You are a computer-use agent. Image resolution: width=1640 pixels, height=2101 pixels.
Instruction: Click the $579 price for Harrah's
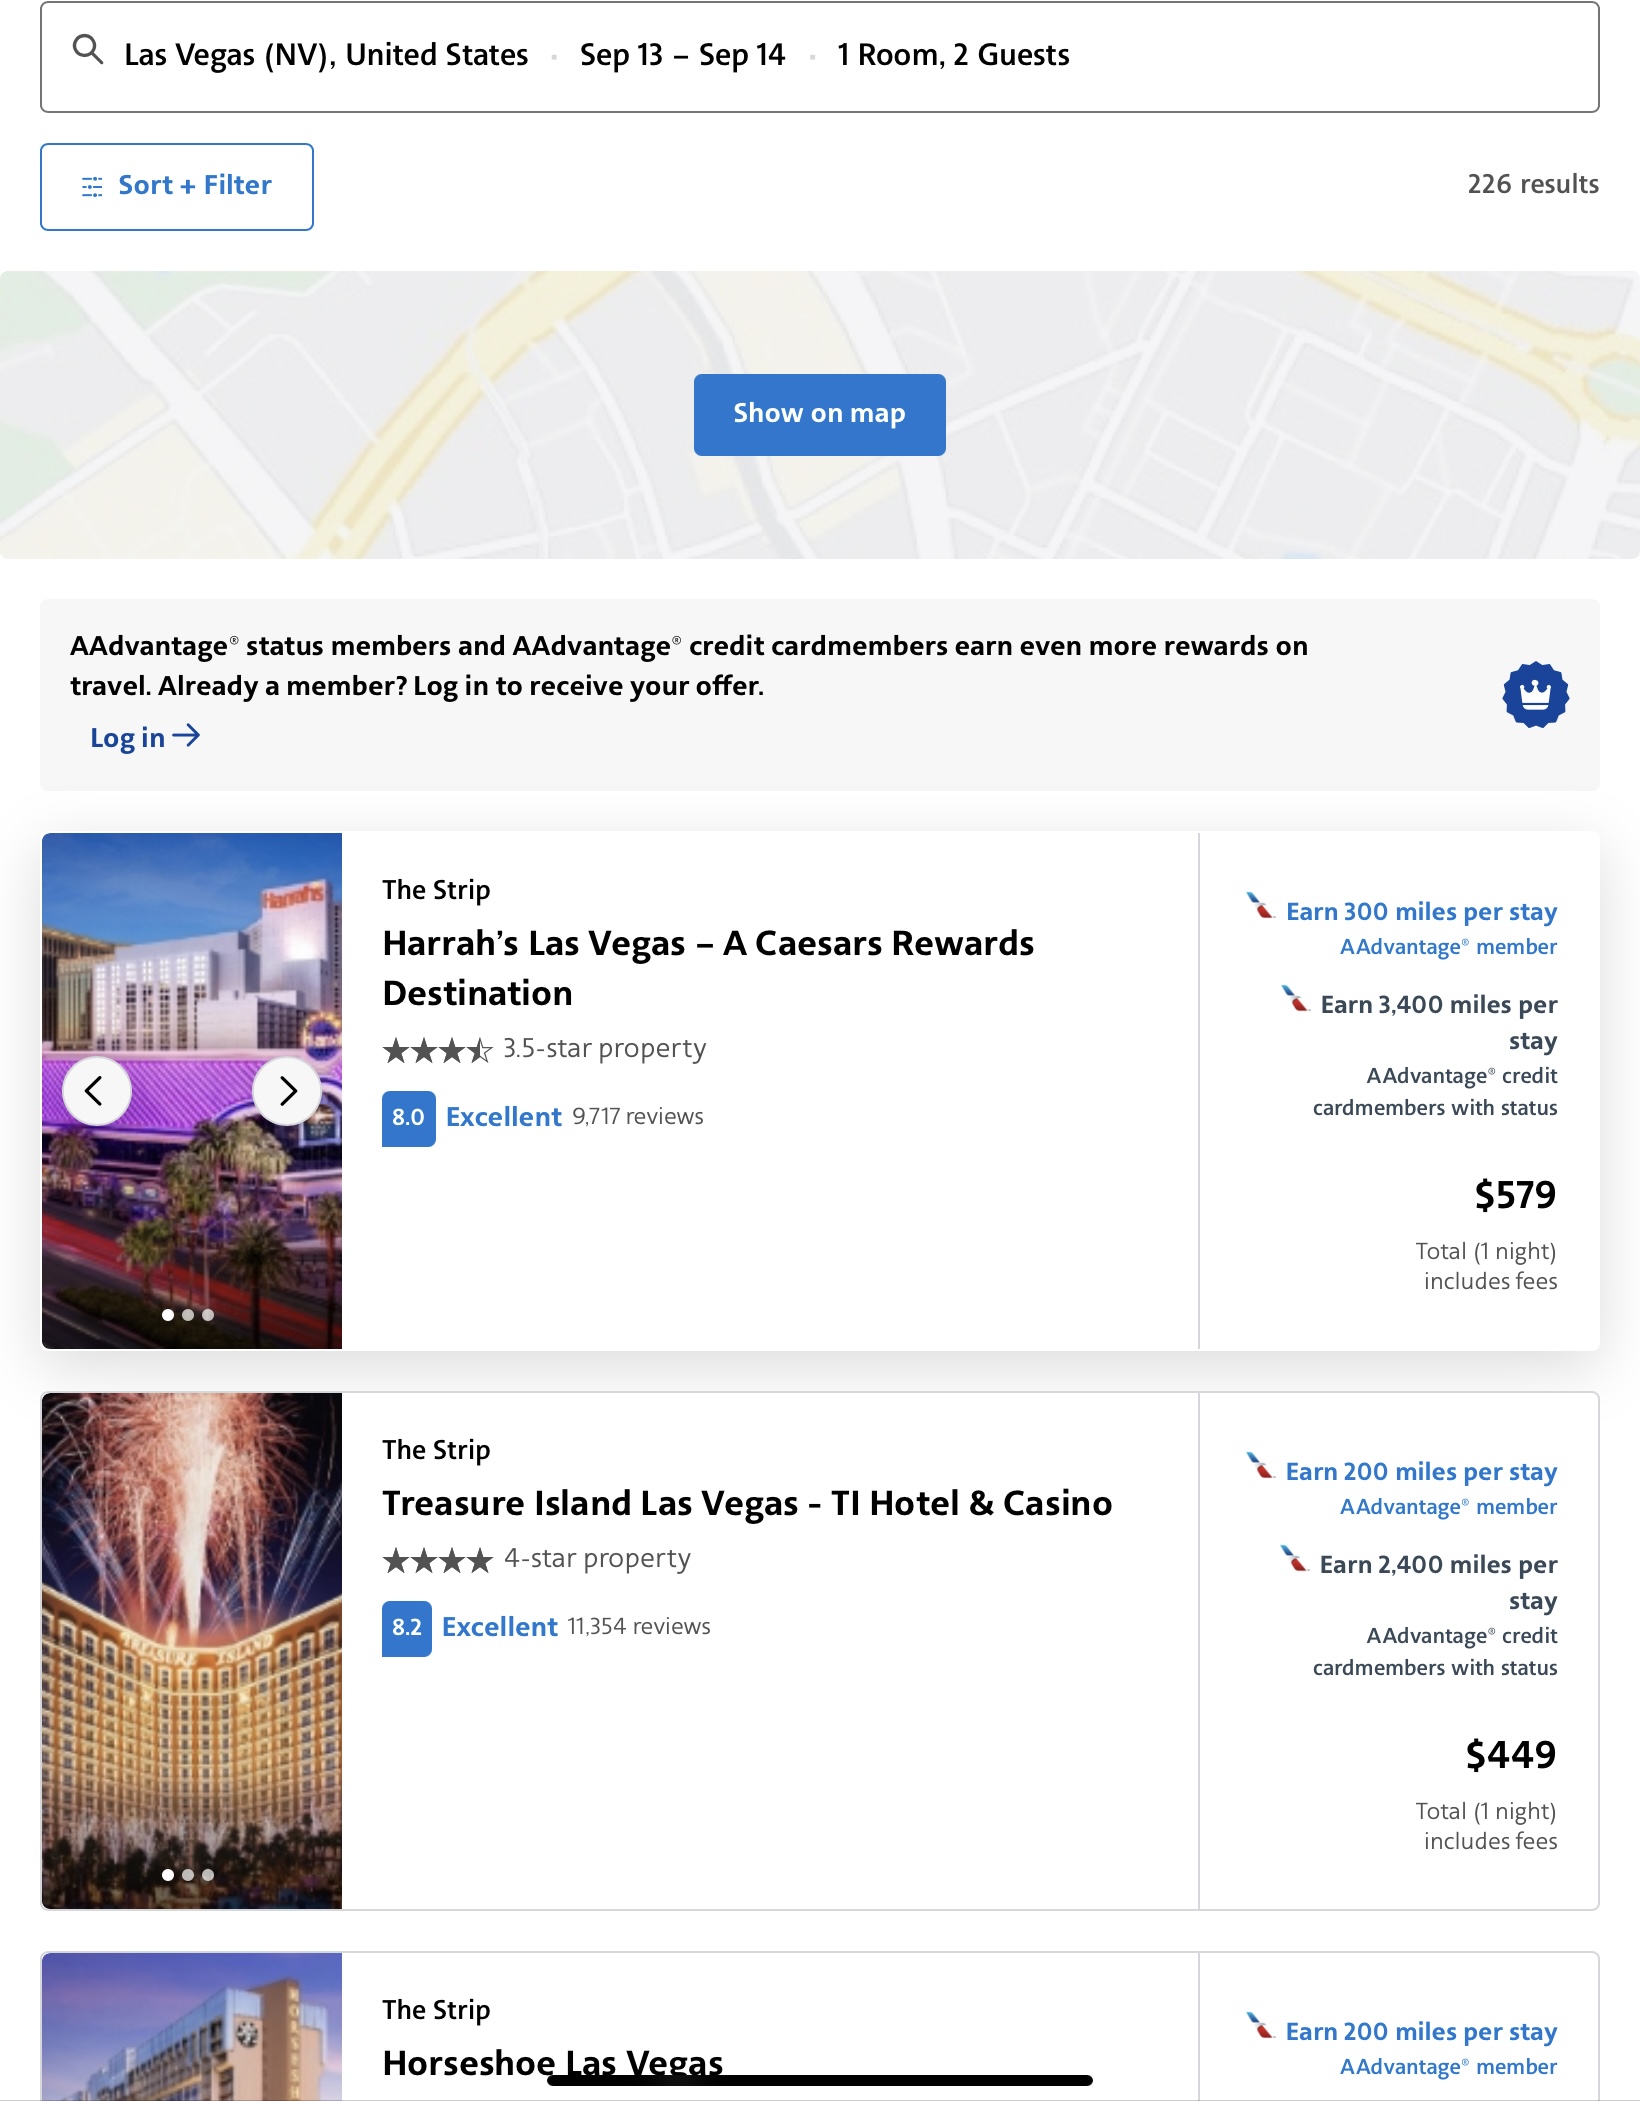[1514, 1195]
